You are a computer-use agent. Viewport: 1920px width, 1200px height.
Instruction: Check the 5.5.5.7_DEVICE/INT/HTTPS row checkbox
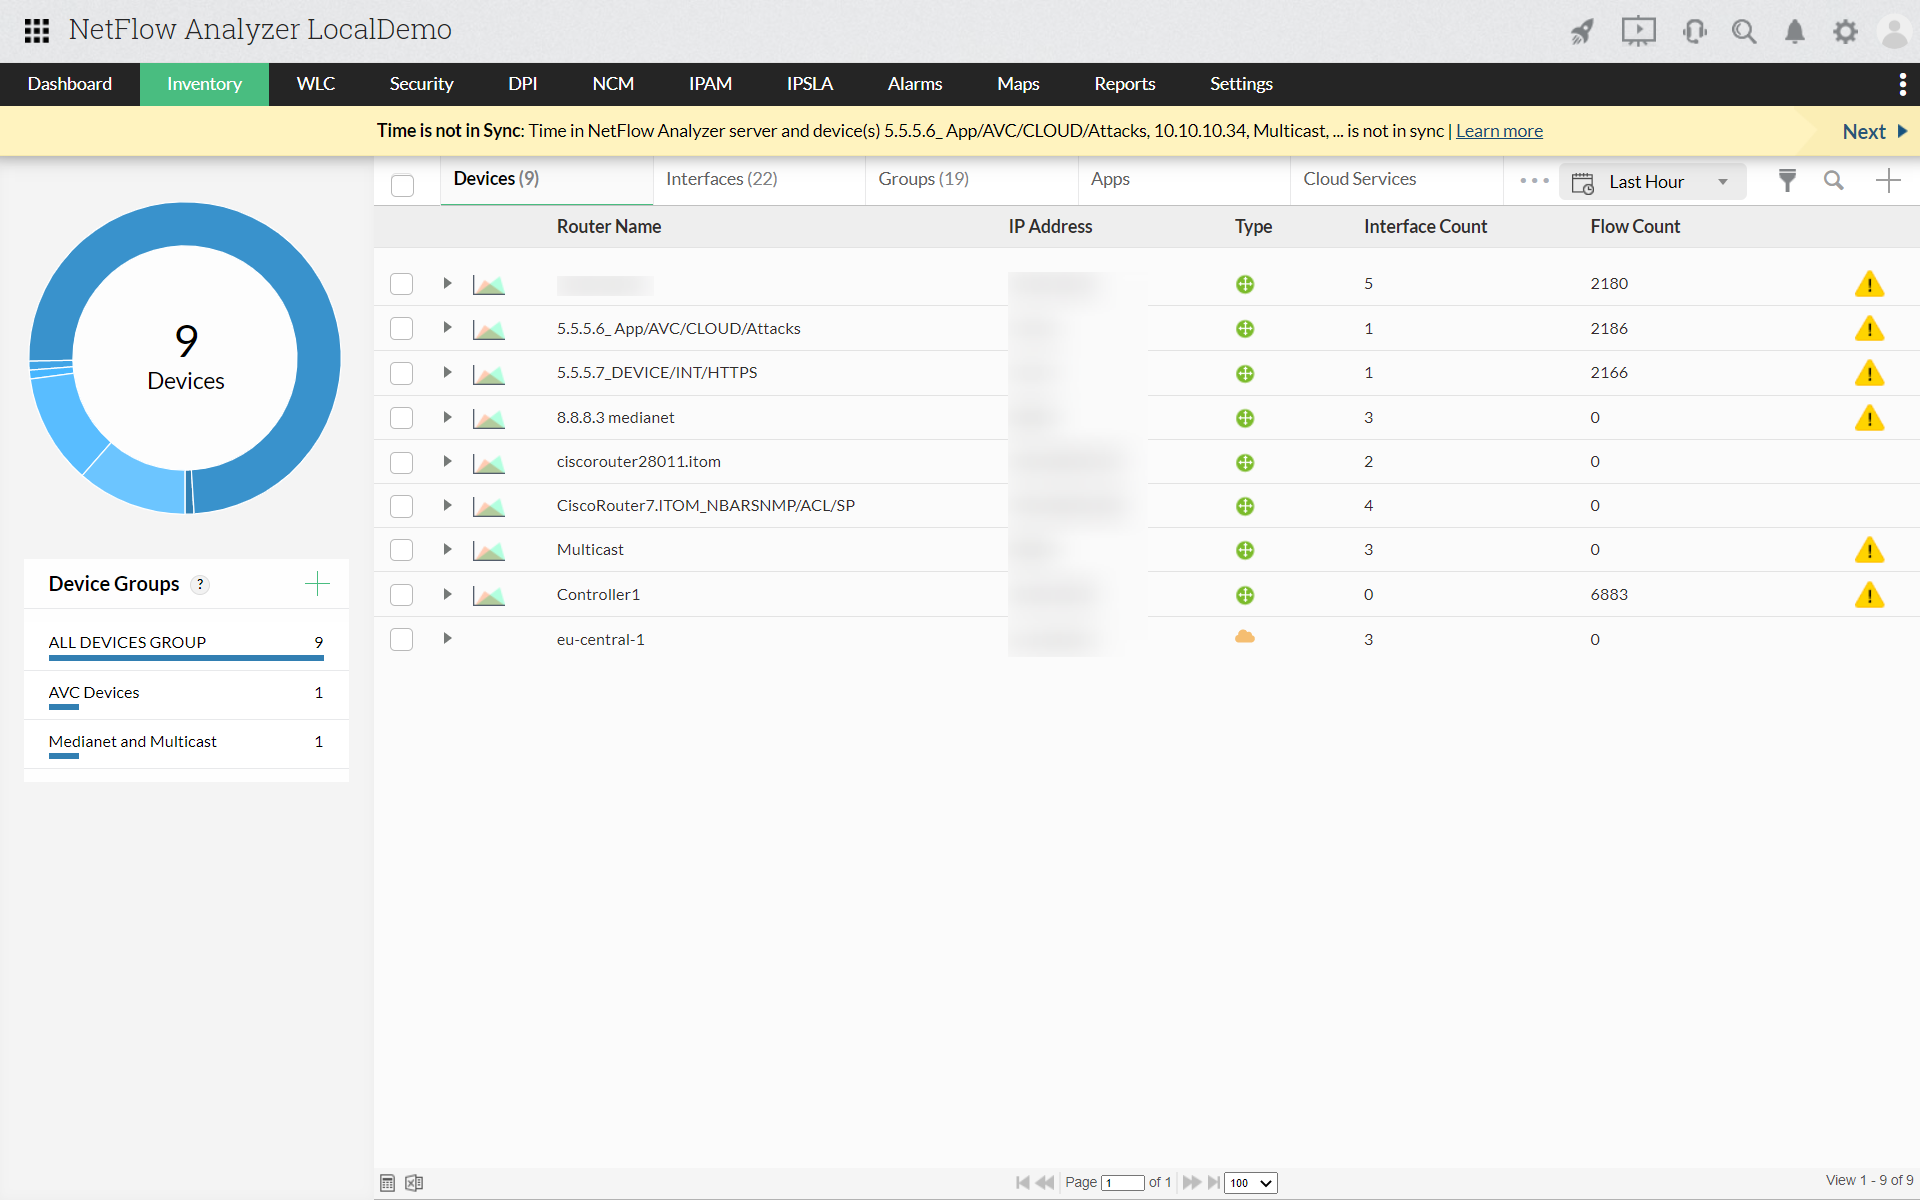pos(401,373)
